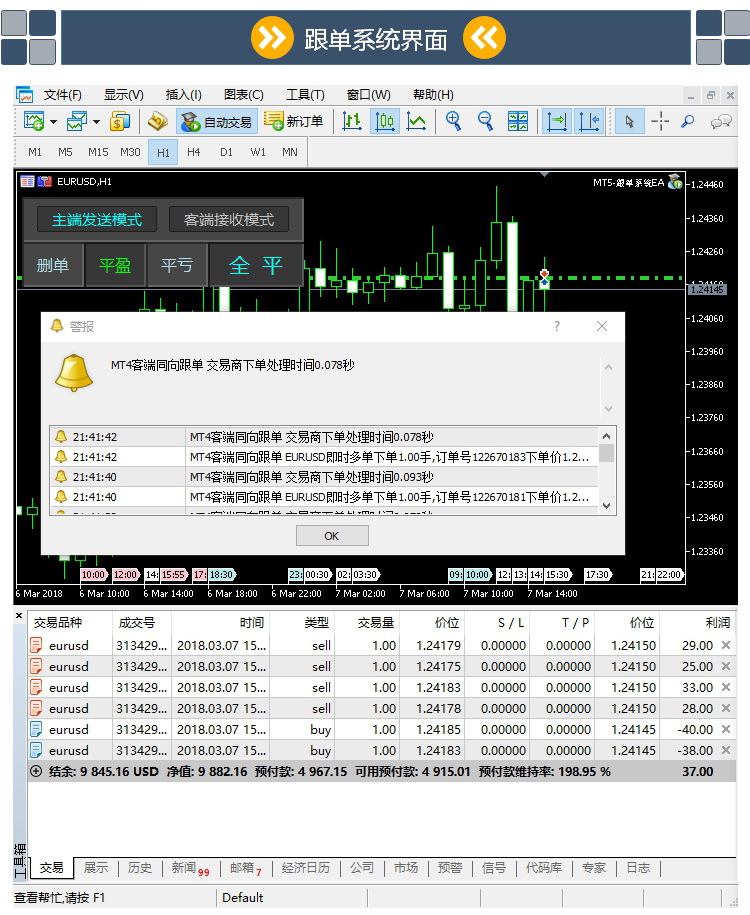
Task: Open the profiles toolbar icon
Action: click(x=76, y=121)
